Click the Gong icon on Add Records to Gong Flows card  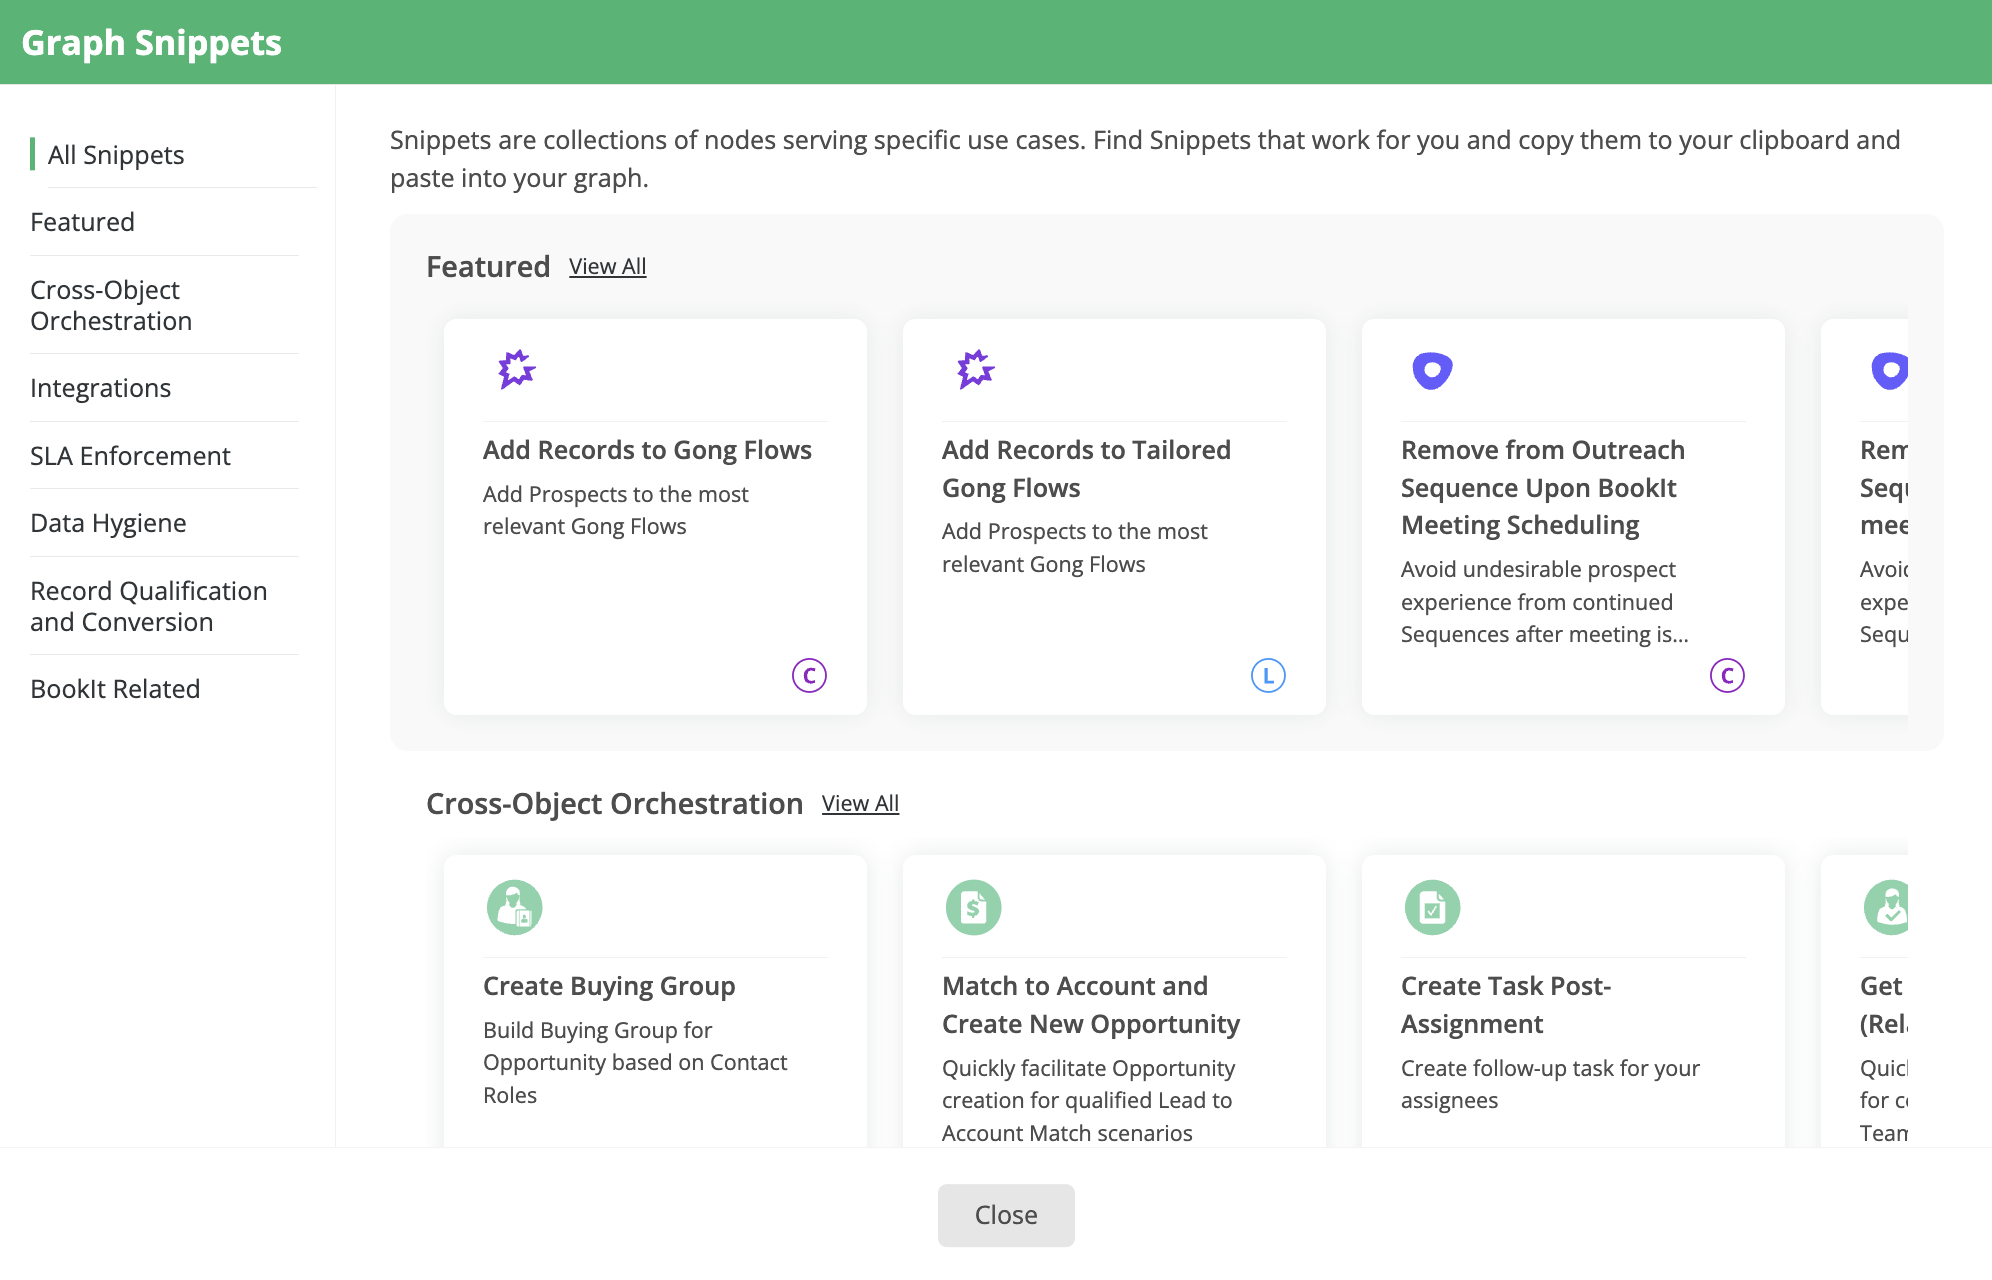click(x=517, y=370)
